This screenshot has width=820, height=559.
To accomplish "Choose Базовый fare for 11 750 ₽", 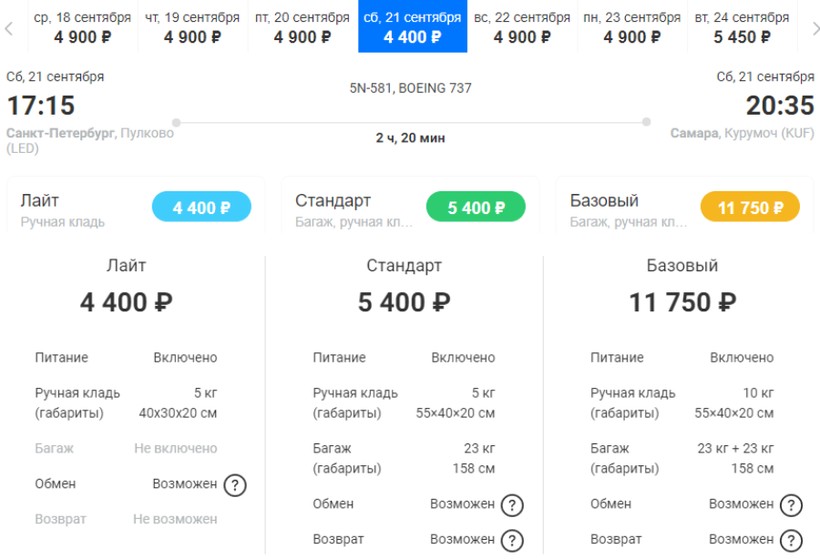I will point(750,208).
